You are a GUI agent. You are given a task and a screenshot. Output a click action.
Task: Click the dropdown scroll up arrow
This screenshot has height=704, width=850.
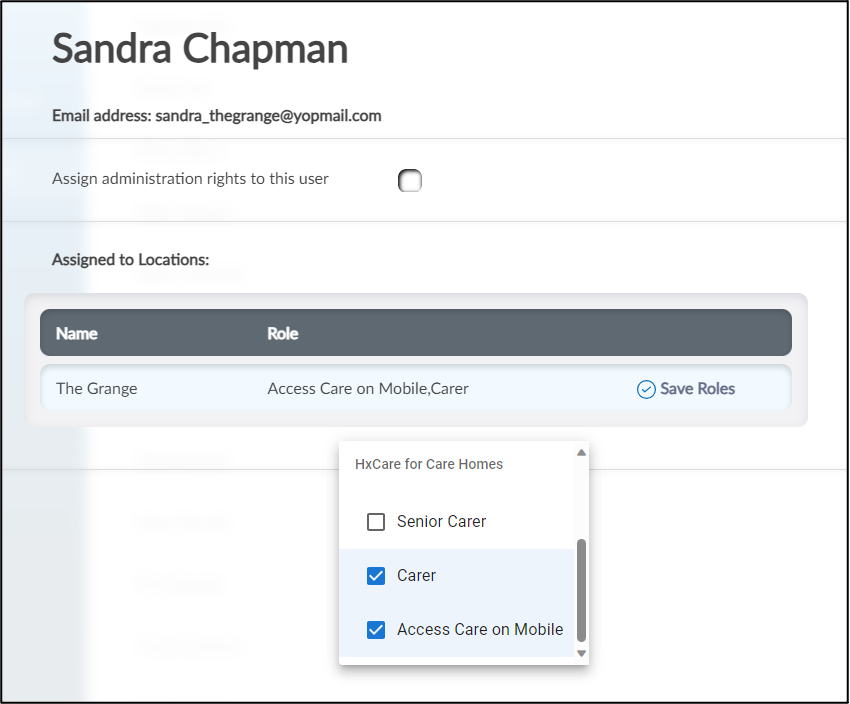pos(581,452)
